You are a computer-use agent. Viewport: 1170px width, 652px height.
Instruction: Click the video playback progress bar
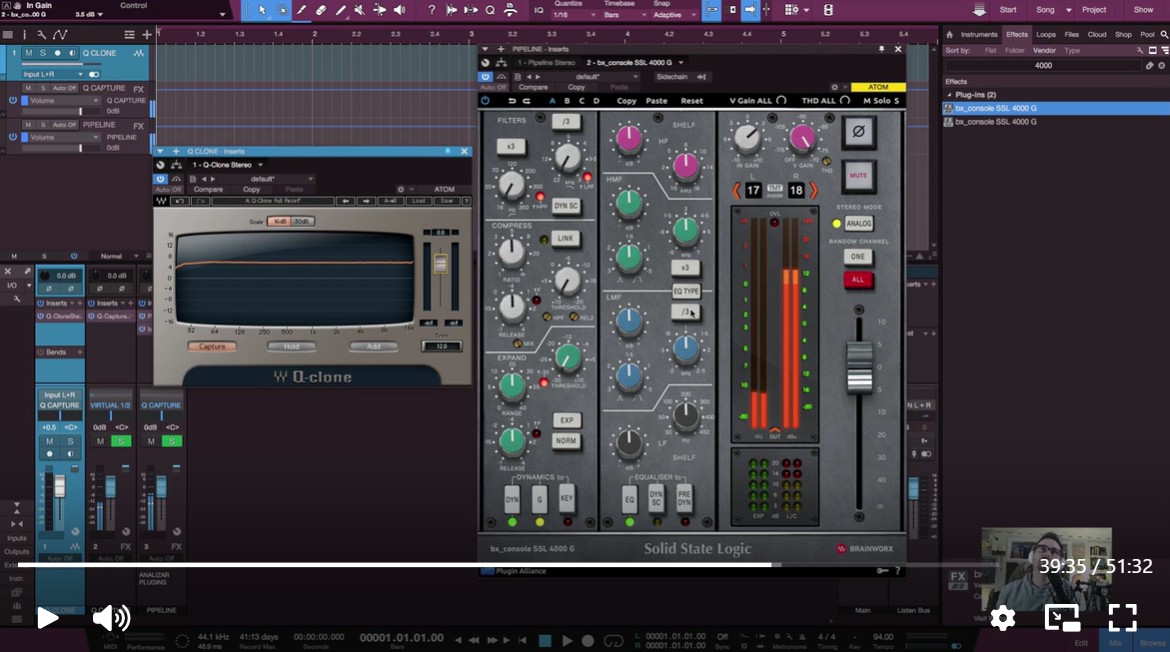click(500, 565)
